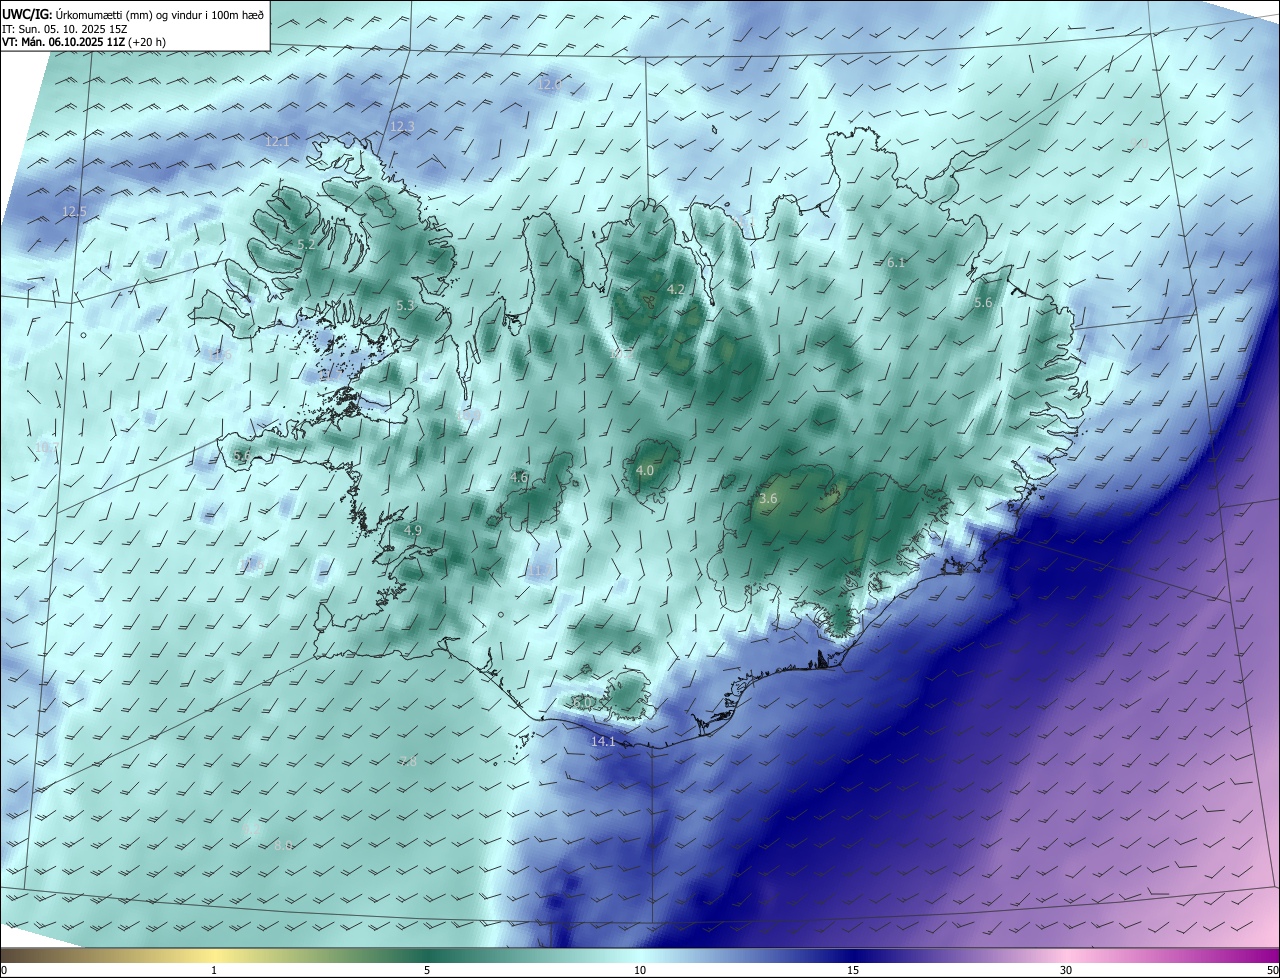Click the 4.9 value label
Image resolution: width=1280 pixels, height=978 pixels.
(413, 529)
